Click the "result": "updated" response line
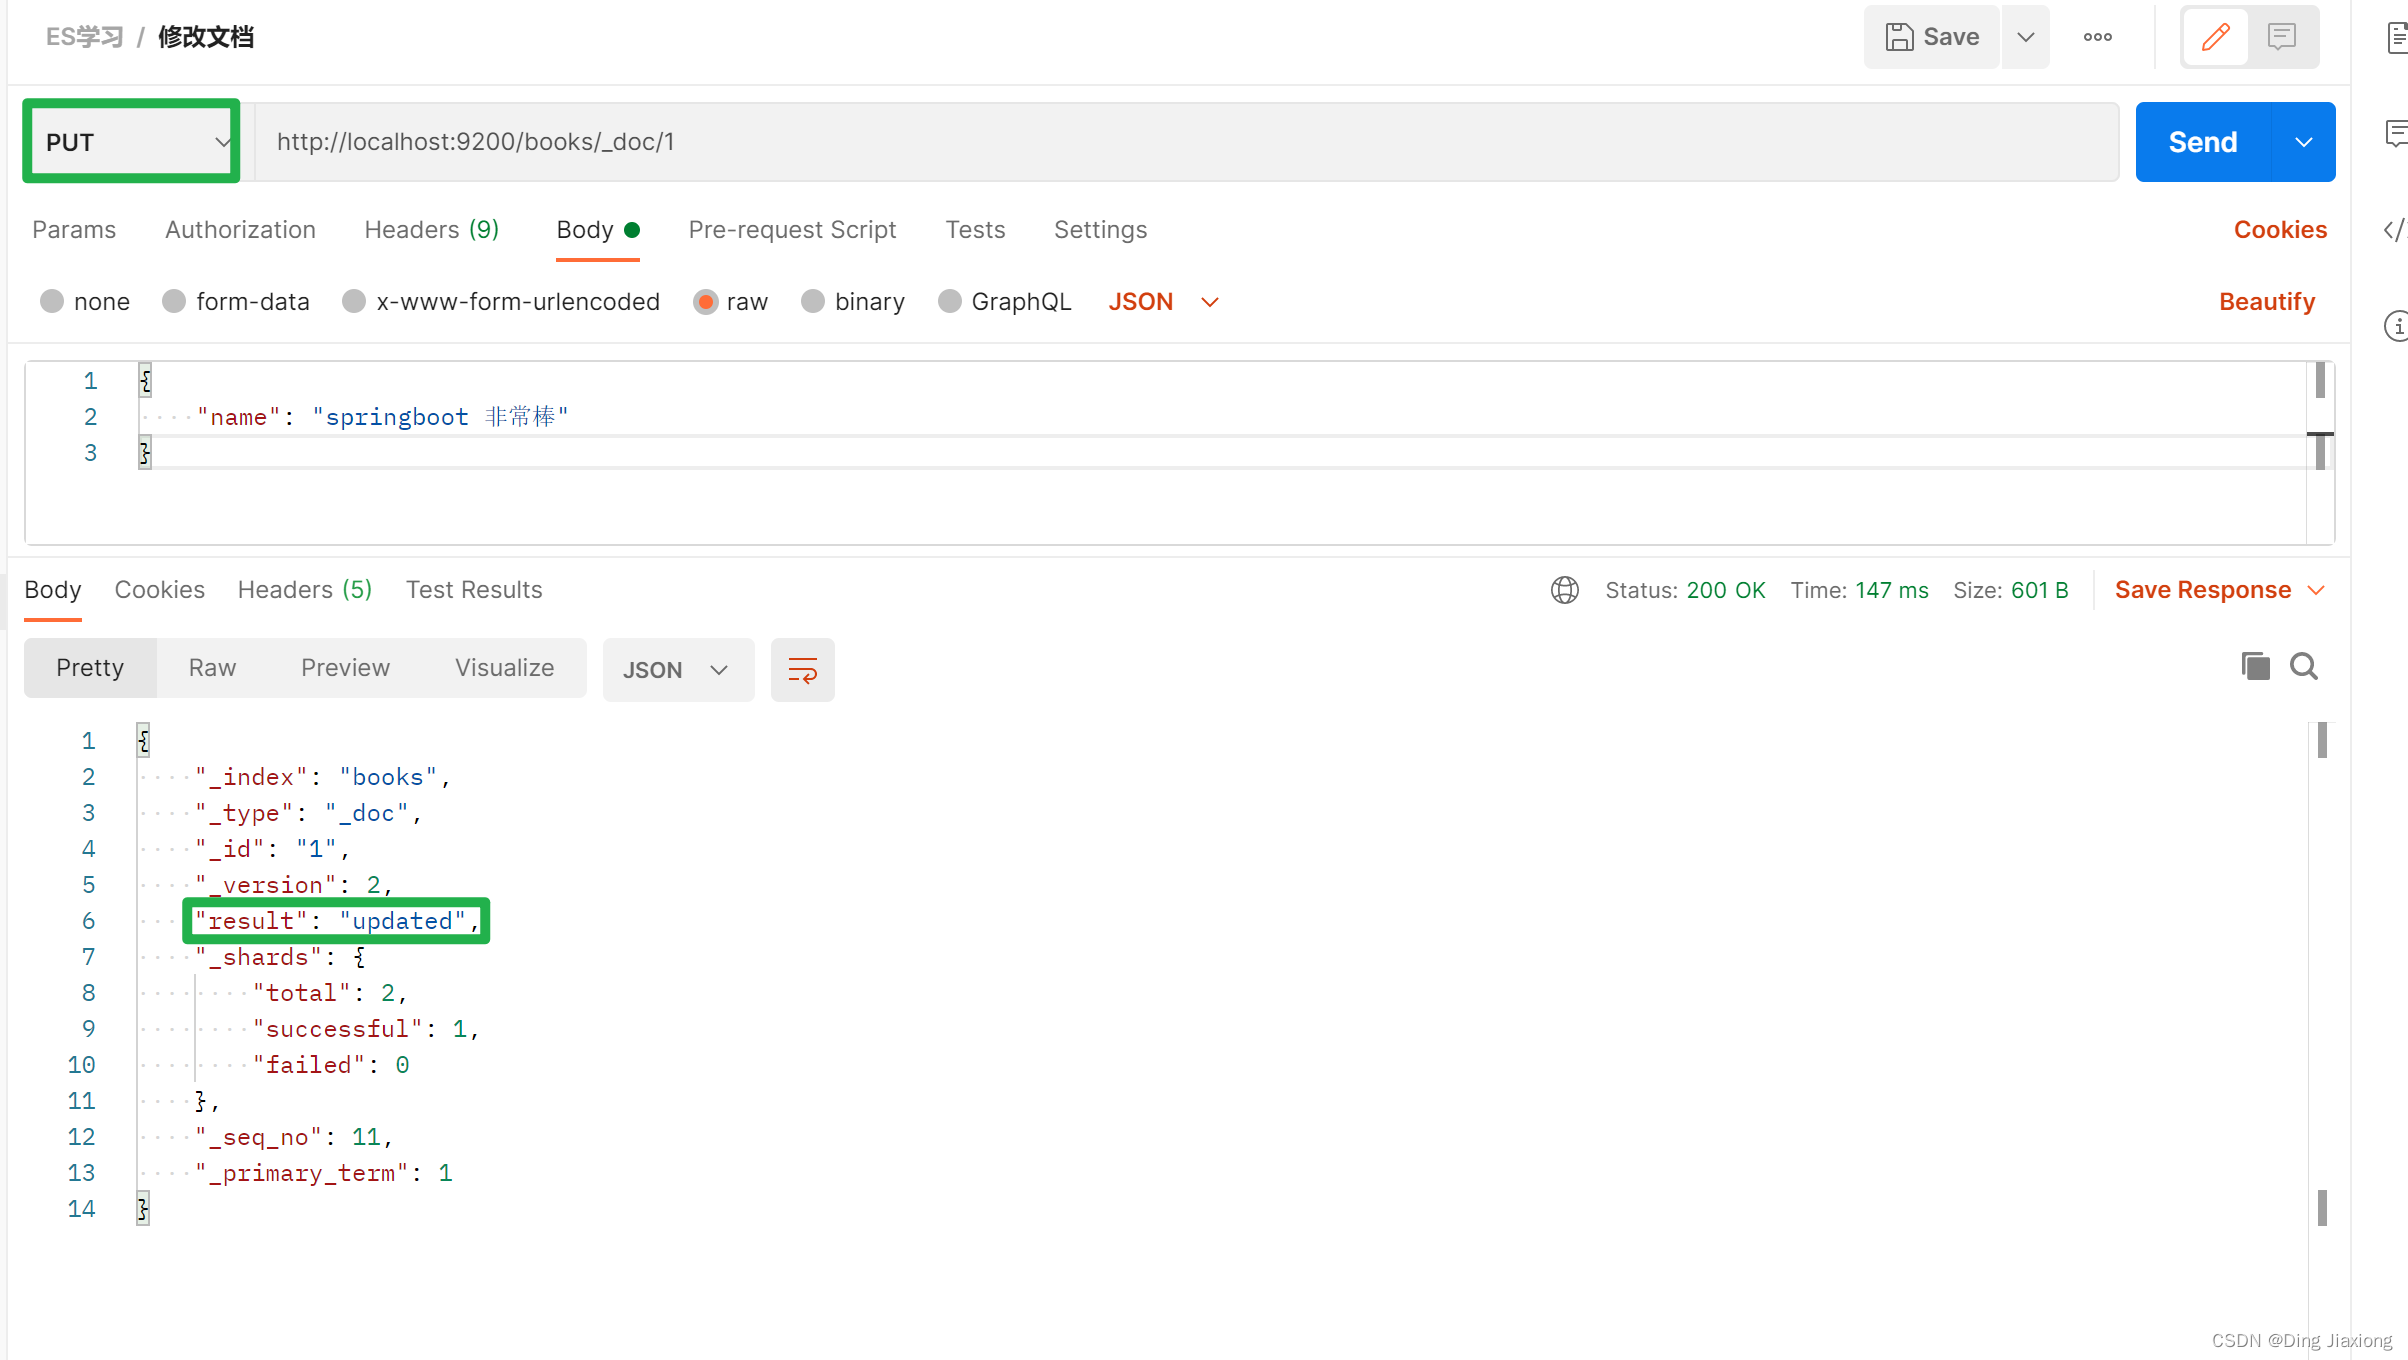The image size is (2408, 1360). [337, 921]
